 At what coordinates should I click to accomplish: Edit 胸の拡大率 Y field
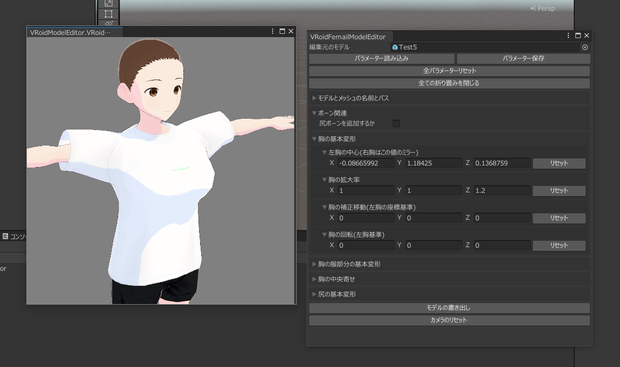[x=434, y=191]
